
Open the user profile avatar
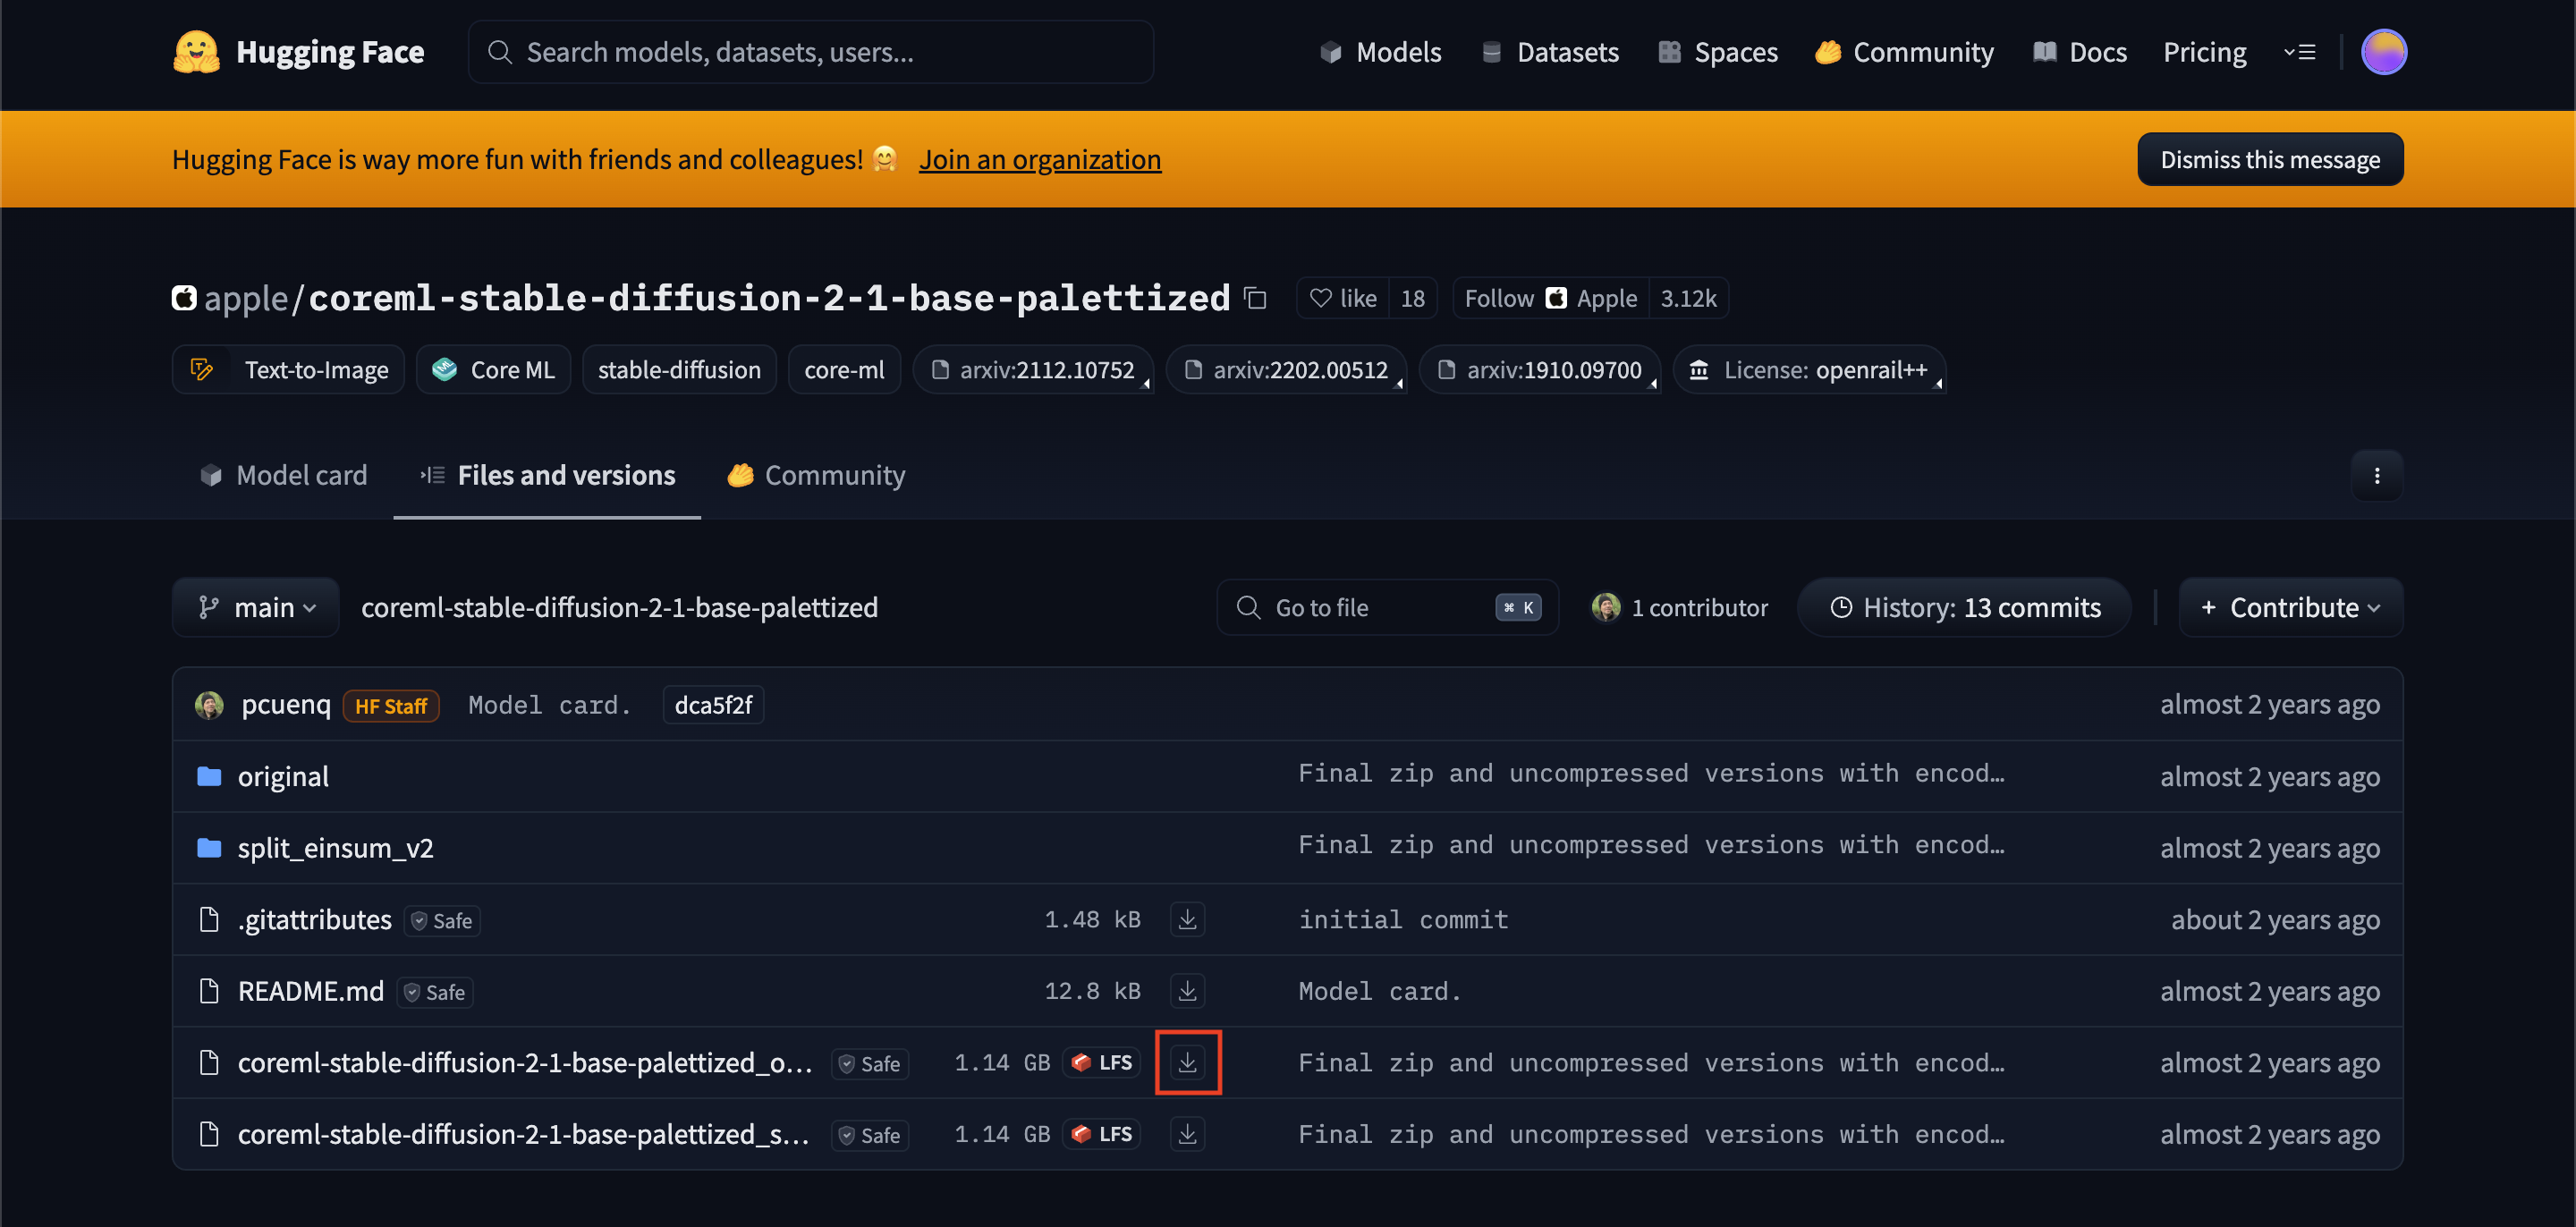pos(2383,52)
